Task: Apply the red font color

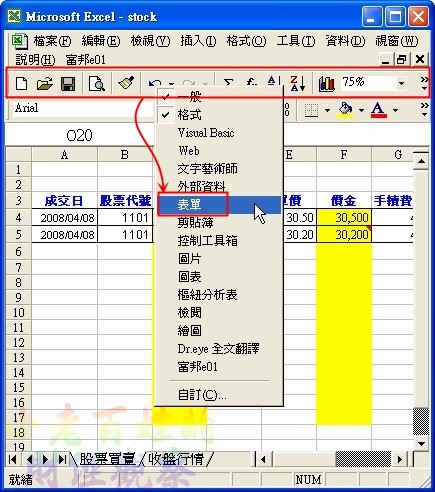Action: click(379, 110)
